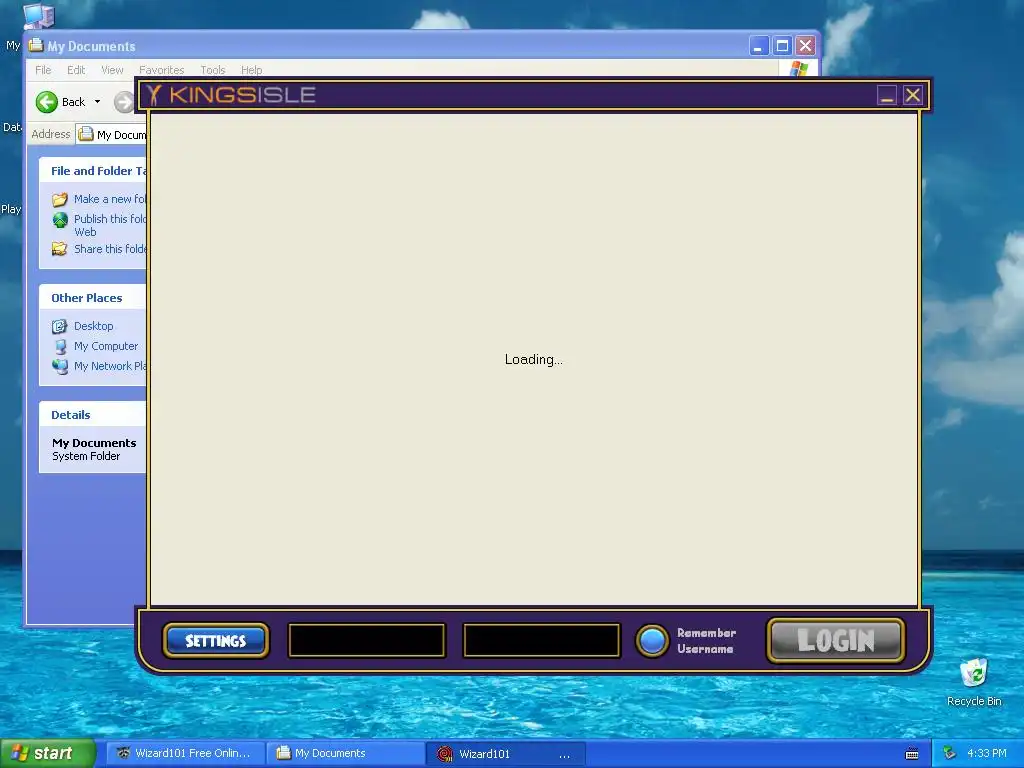Minimize the My Documents window
The height and width of the screenshot is (768, 1024).
758,46
